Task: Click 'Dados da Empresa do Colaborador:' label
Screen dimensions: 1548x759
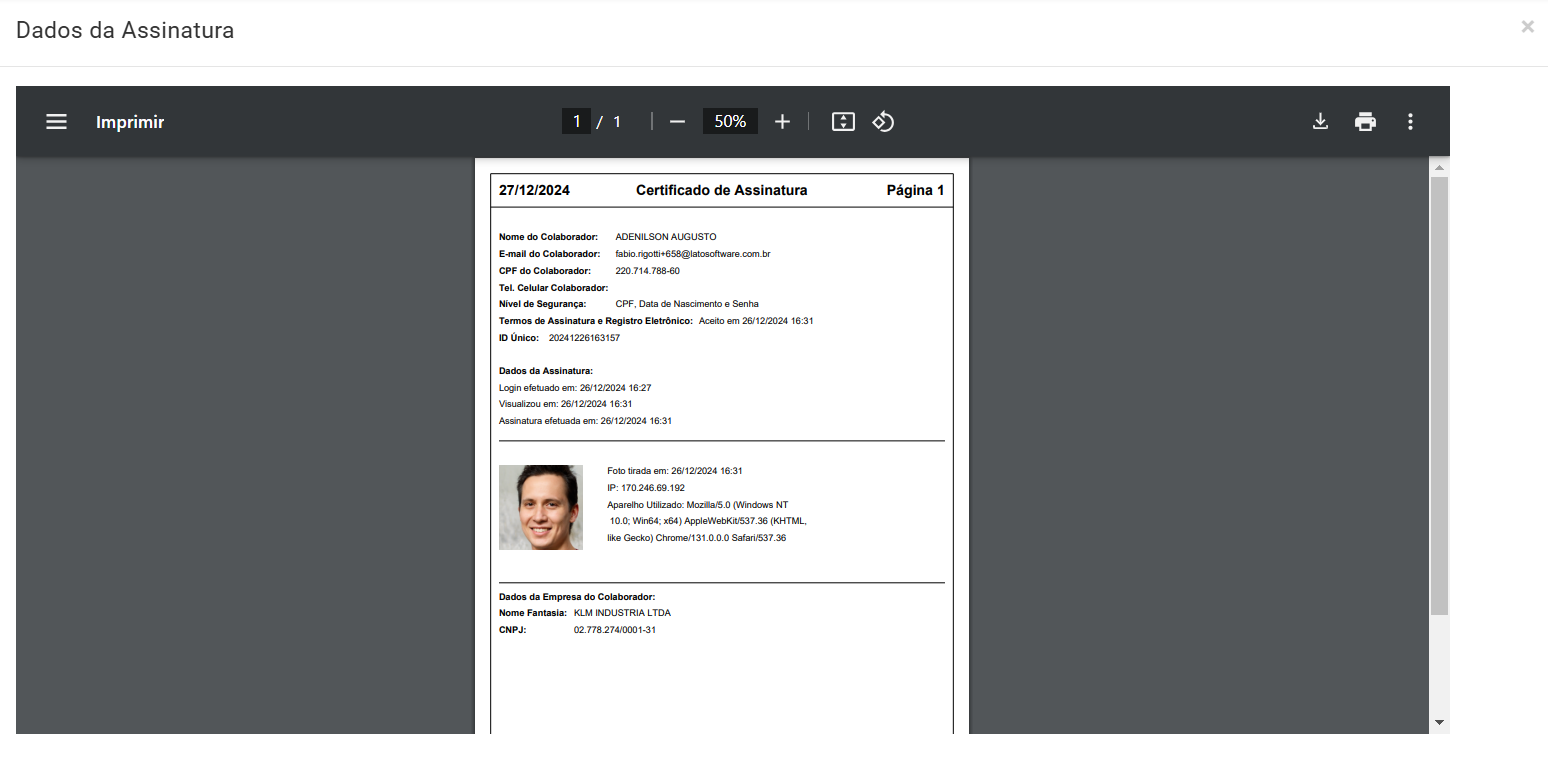Action: point(577,597)
